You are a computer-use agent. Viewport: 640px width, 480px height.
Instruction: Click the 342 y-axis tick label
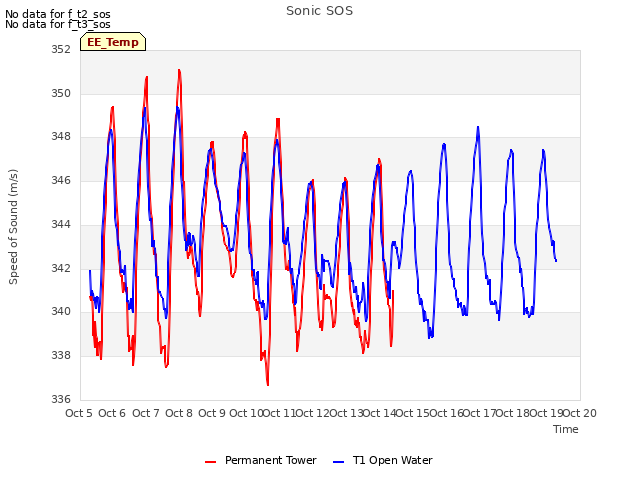[x=61, y=268]
